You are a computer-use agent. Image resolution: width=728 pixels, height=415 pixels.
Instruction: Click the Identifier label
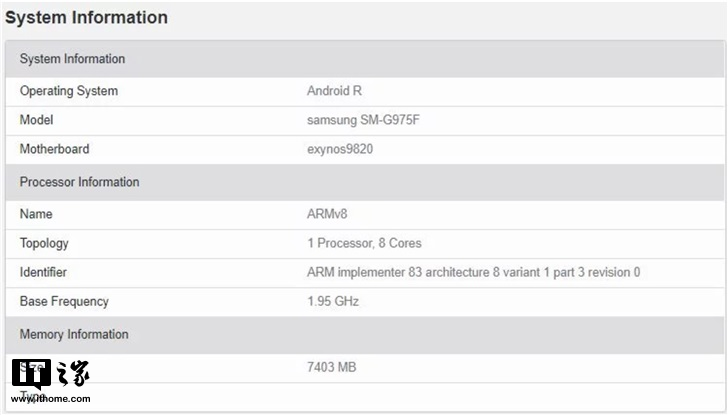tap(46, 272)
